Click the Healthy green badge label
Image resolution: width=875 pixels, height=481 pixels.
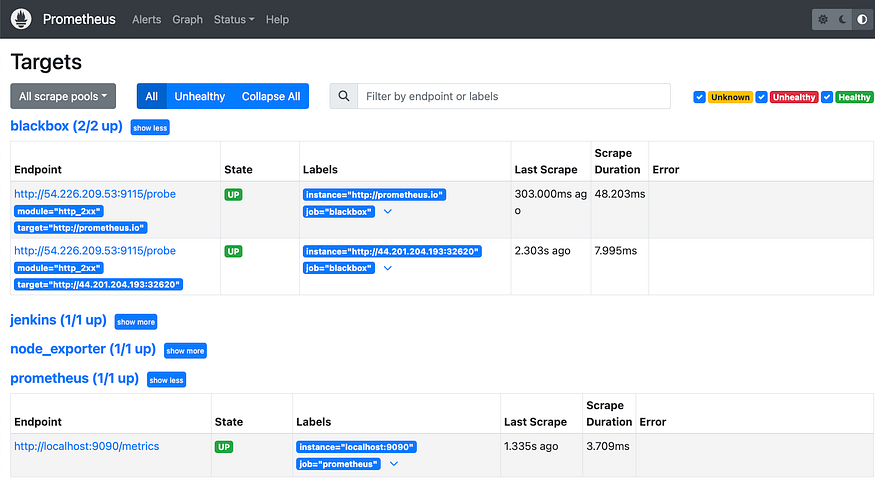pyautogui.click(x=854, y=97)
